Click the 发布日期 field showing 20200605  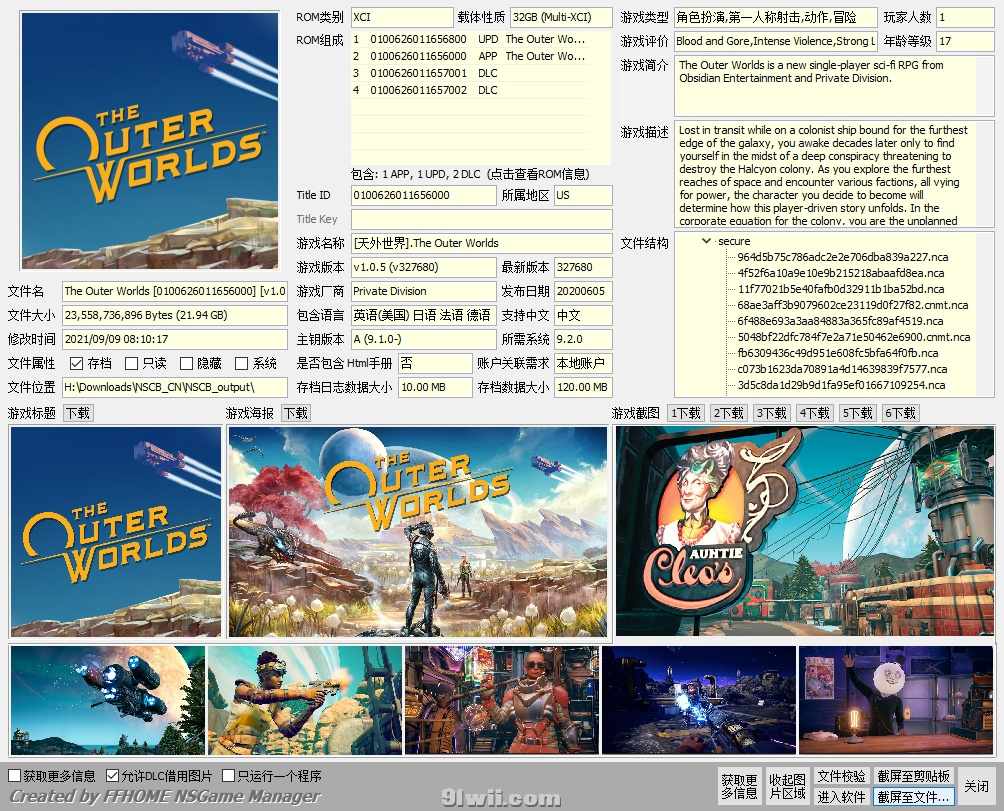coord(583,291)
